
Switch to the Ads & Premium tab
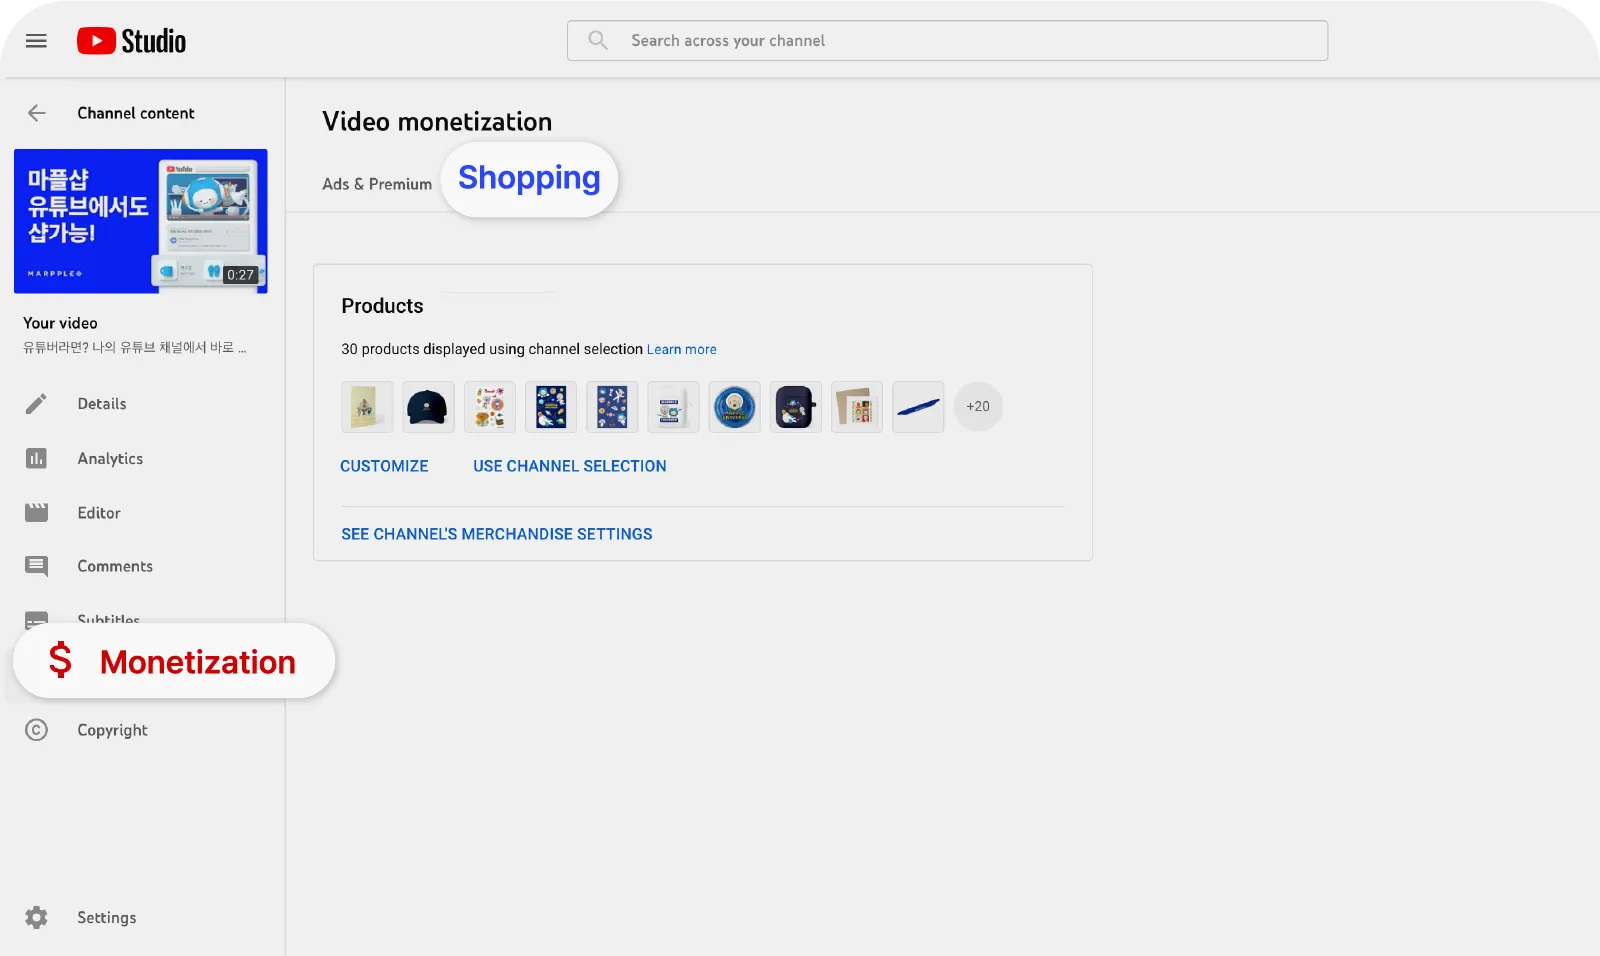[x=377, y=184]
